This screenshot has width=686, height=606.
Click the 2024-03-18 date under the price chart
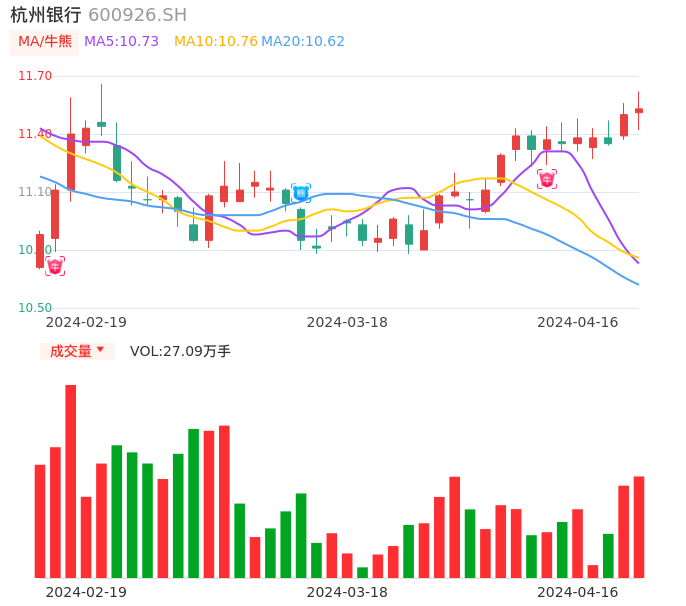click(x=347, y=322)
